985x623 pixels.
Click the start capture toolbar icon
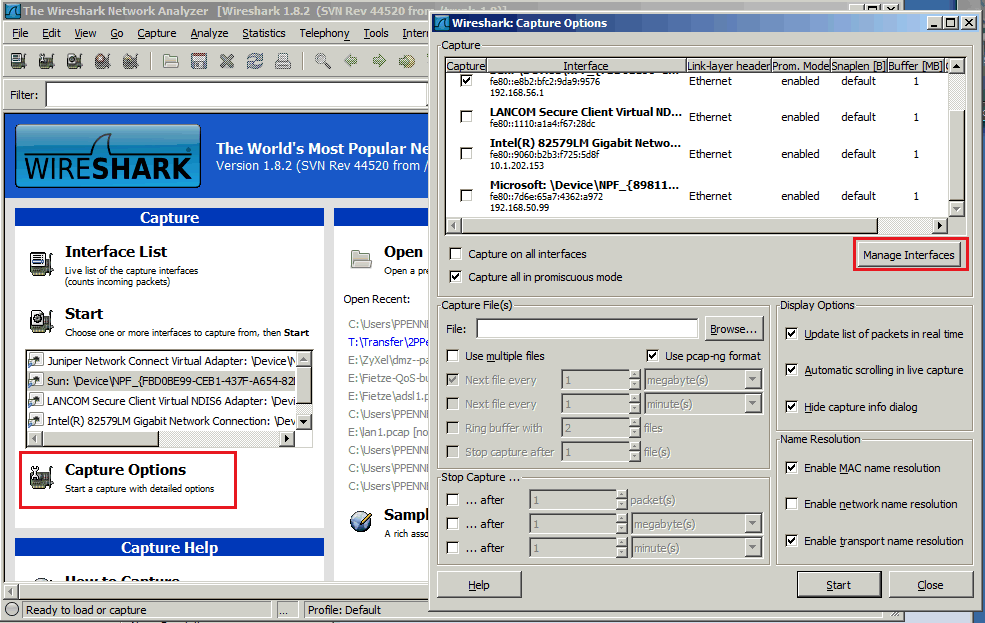(74, 61)
